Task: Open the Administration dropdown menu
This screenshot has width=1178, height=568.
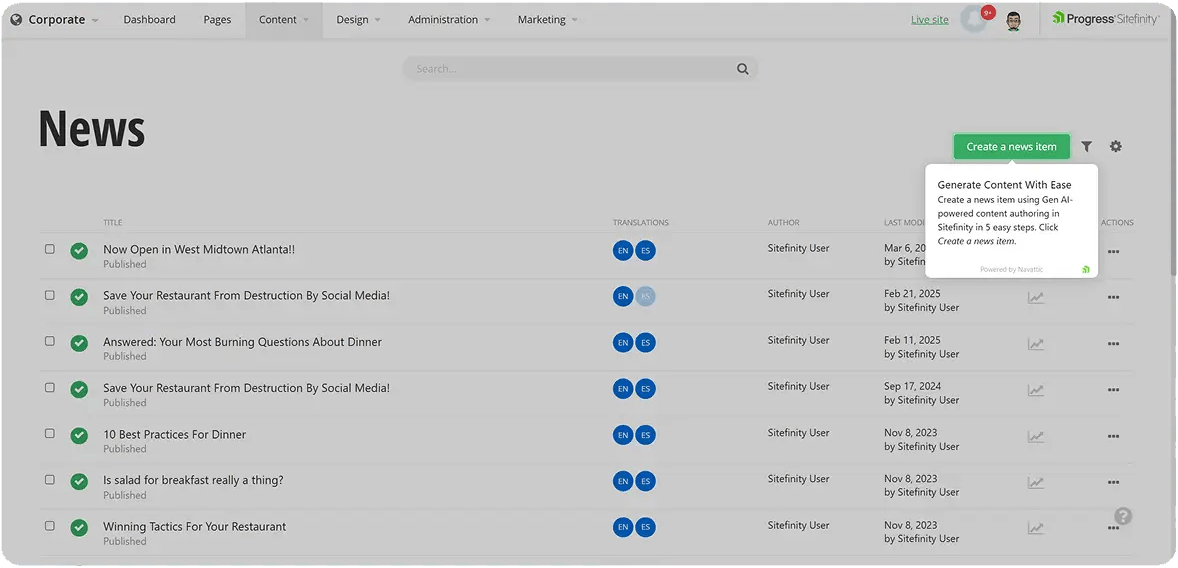Action: point(449,20)
